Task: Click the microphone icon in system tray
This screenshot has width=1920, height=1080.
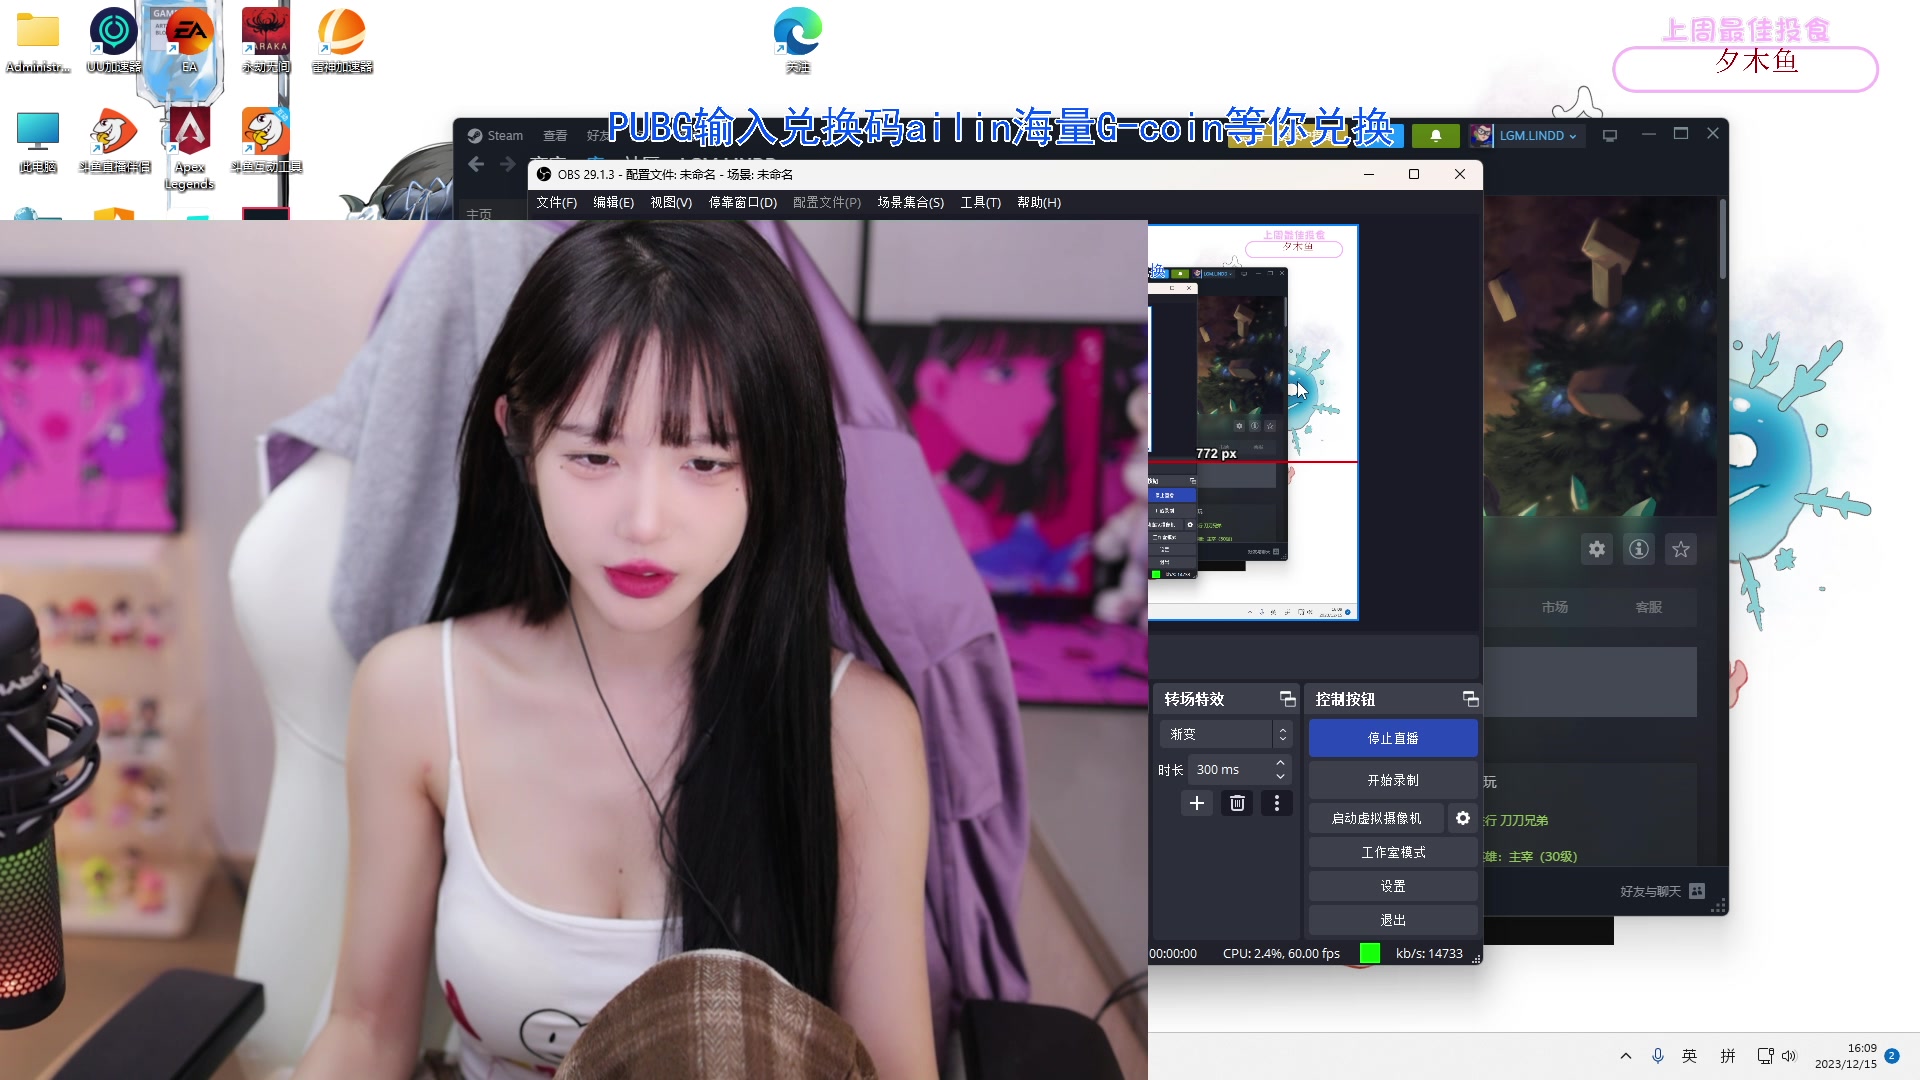Action: pyautogui.click(x=1658, y=1056)
